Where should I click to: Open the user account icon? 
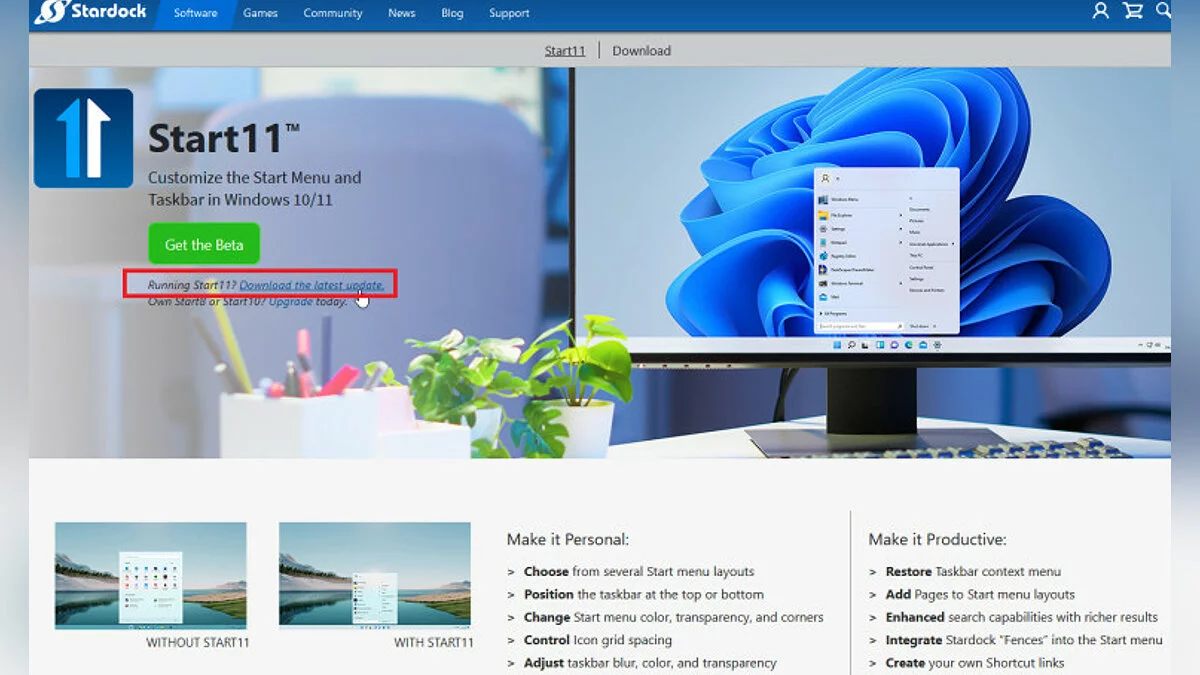click(x=1100, y=11)
